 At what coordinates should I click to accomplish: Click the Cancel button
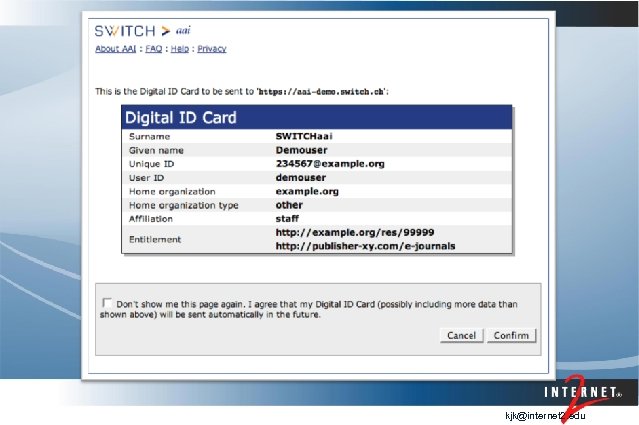coord(461,335)
